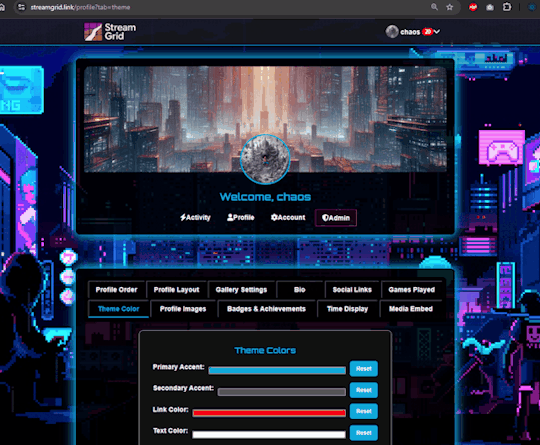
Task: Switch to Badges & Achievements tab
Action: [x=266, y=309]
